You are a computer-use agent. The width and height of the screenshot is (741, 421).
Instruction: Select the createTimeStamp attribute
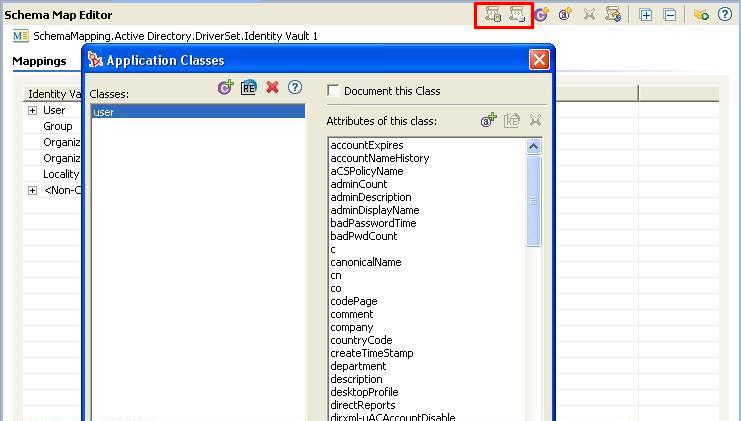pos(371,353)
